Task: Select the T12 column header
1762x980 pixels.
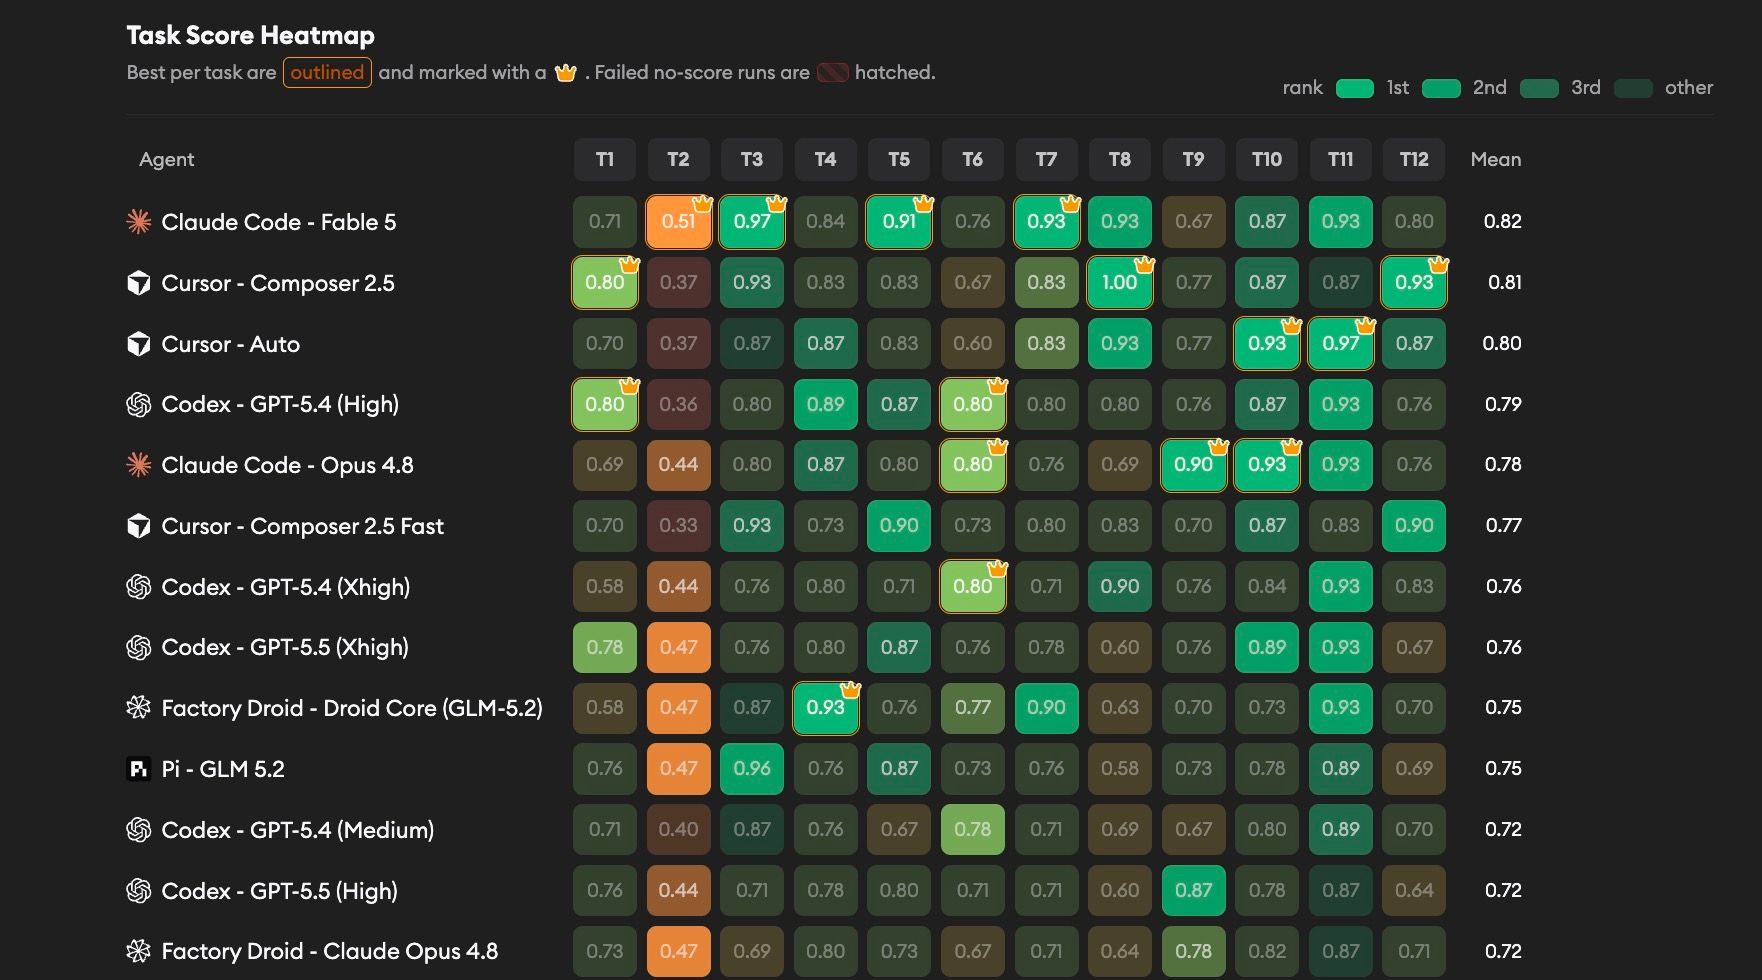Action: point(1414,159)
